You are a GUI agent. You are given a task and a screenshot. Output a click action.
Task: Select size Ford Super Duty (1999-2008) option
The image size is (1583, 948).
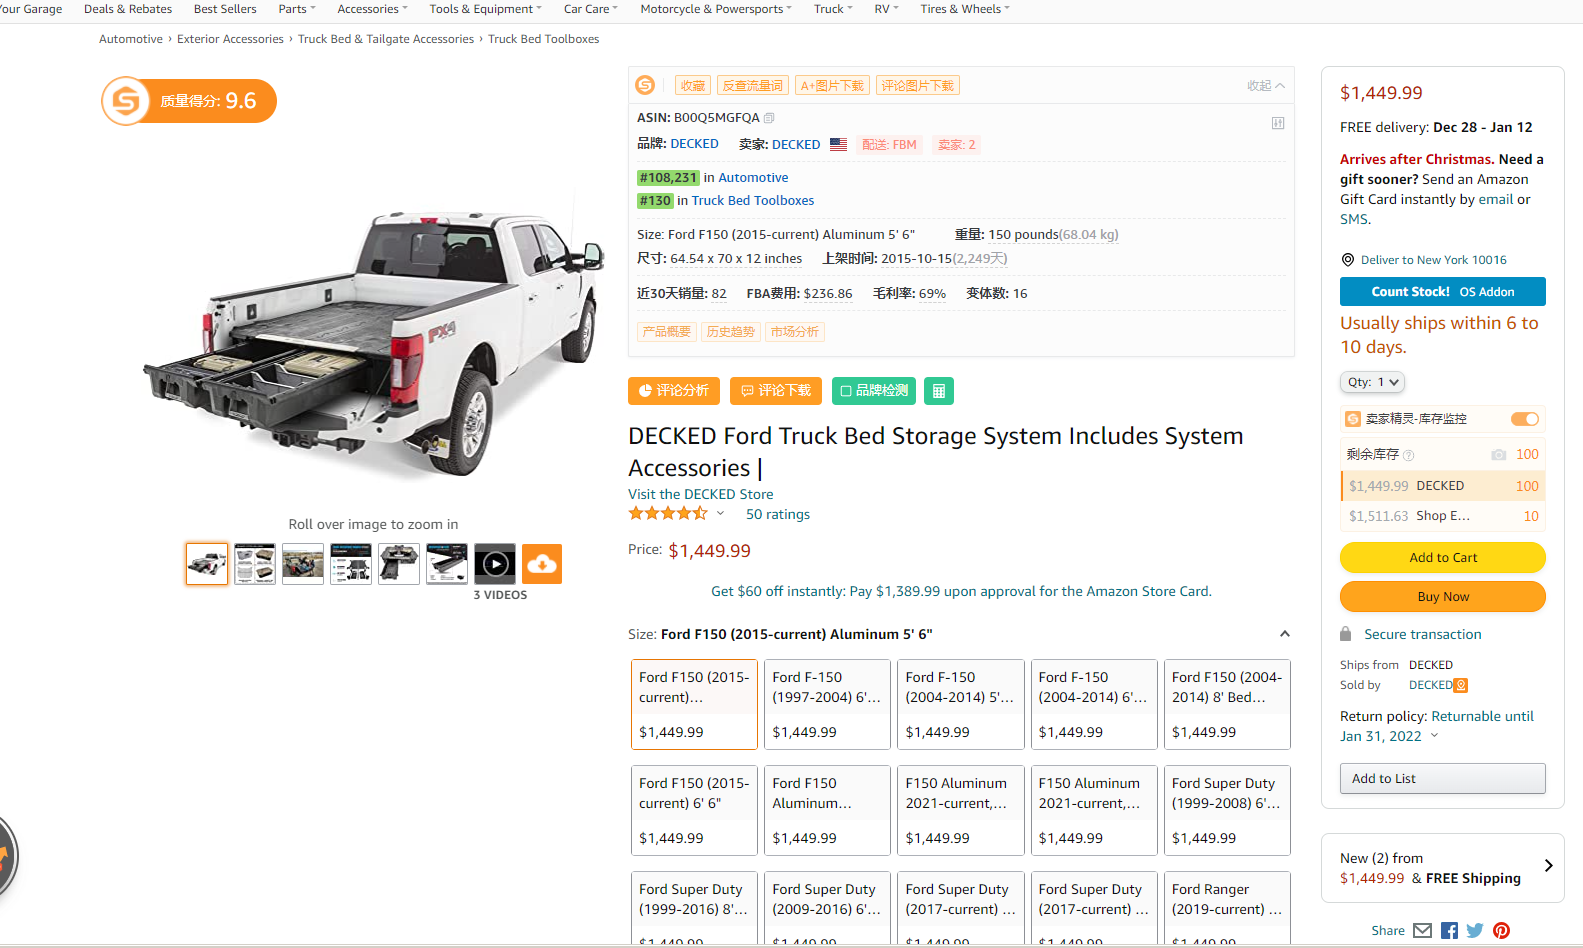[1226, 810]
